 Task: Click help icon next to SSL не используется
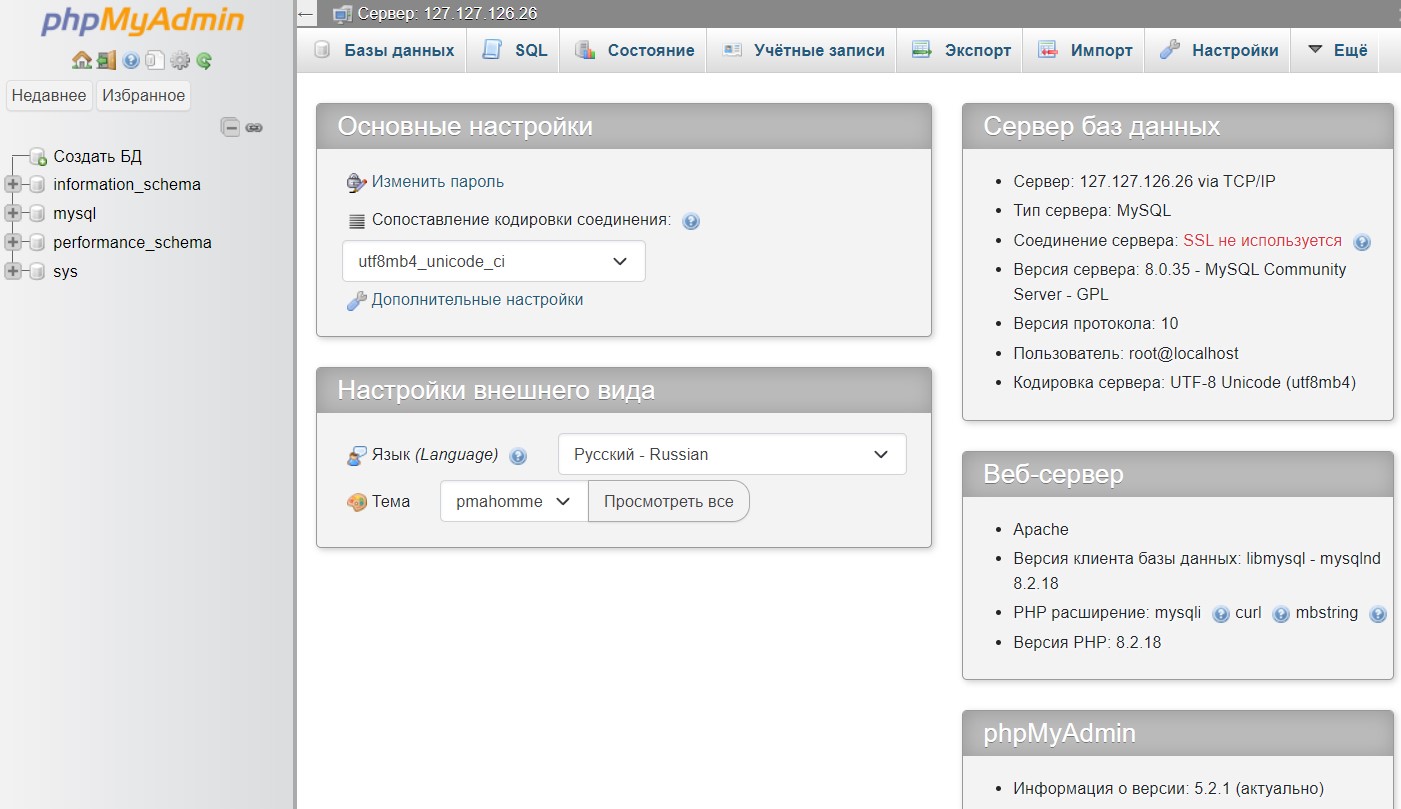(x=1361, y=242)
